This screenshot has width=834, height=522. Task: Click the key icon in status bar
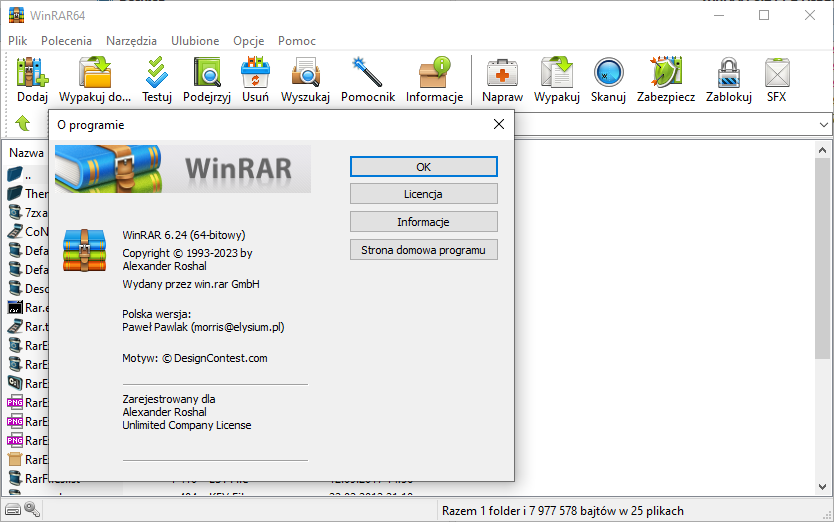(x=32, y=509)
